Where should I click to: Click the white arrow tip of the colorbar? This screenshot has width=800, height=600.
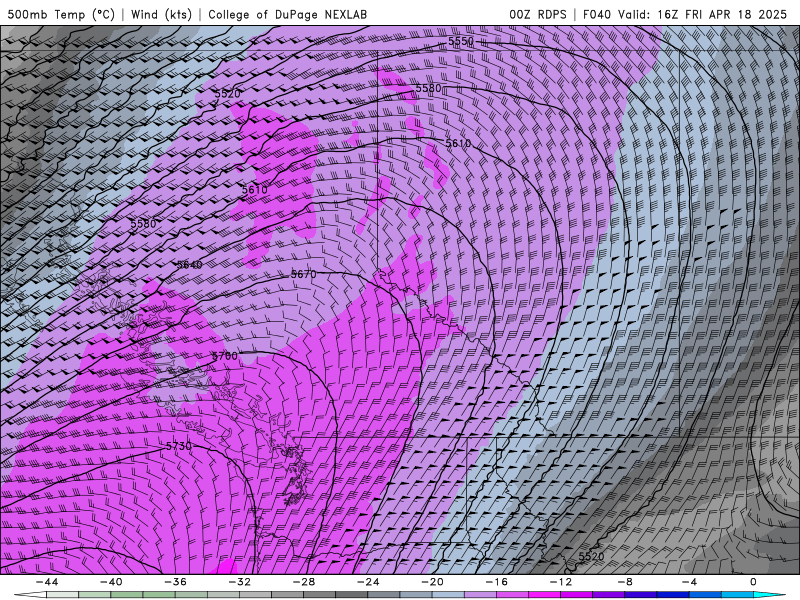click(x=30, y=595)
